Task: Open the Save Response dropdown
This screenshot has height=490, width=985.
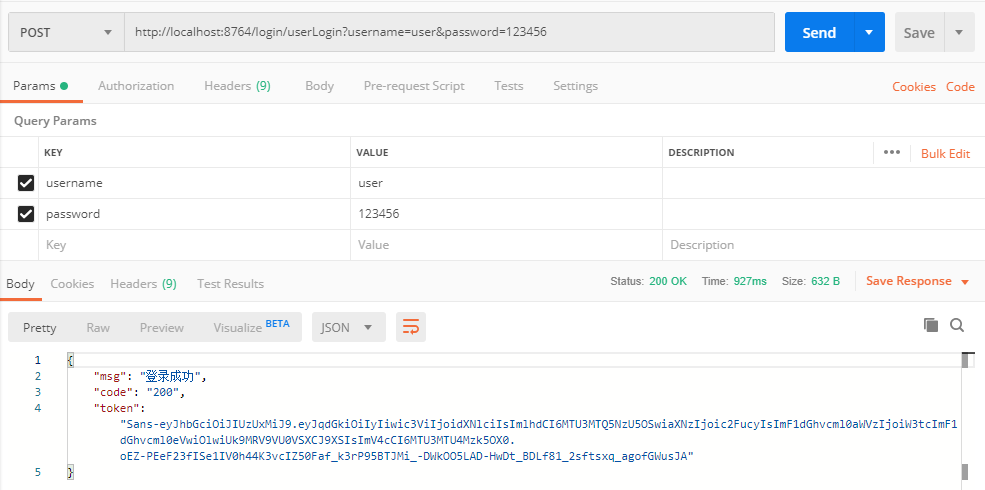Action: [917, 281]
